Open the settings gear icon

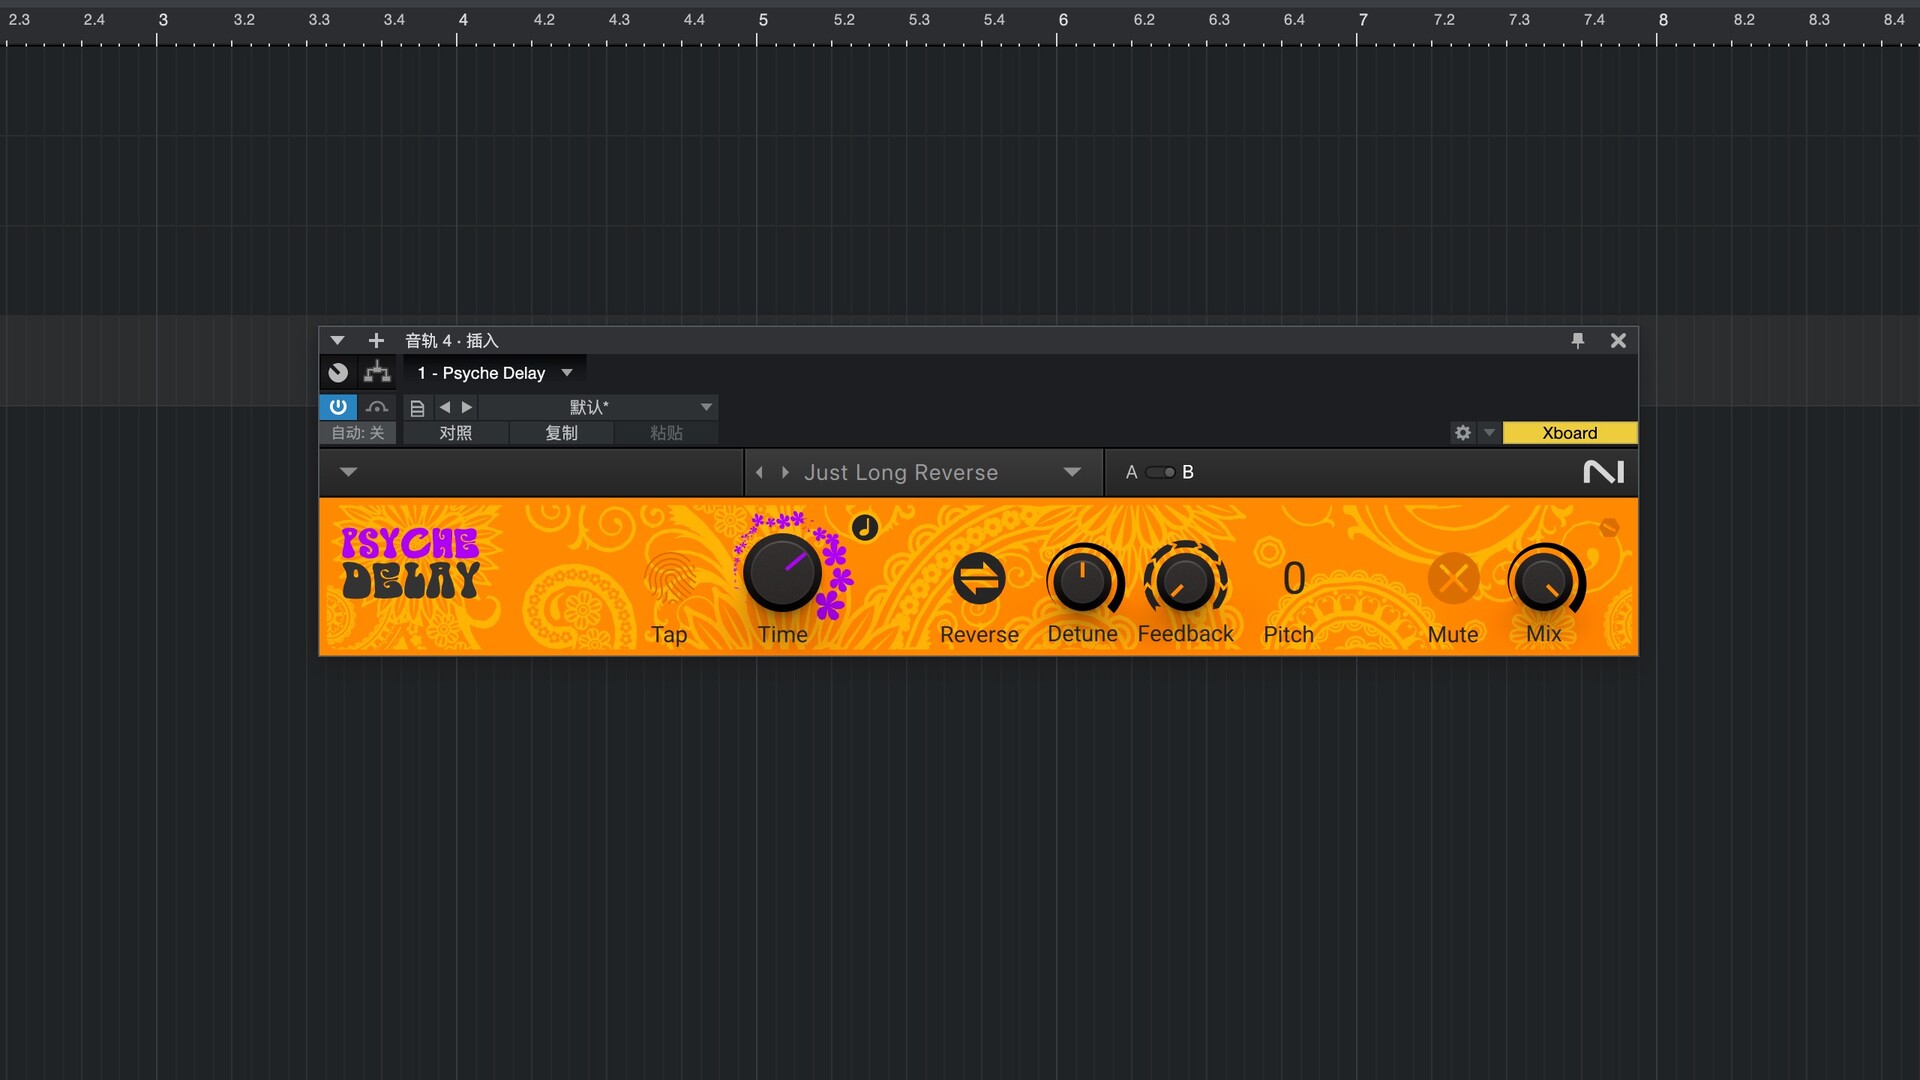(x=1463, y=433)
